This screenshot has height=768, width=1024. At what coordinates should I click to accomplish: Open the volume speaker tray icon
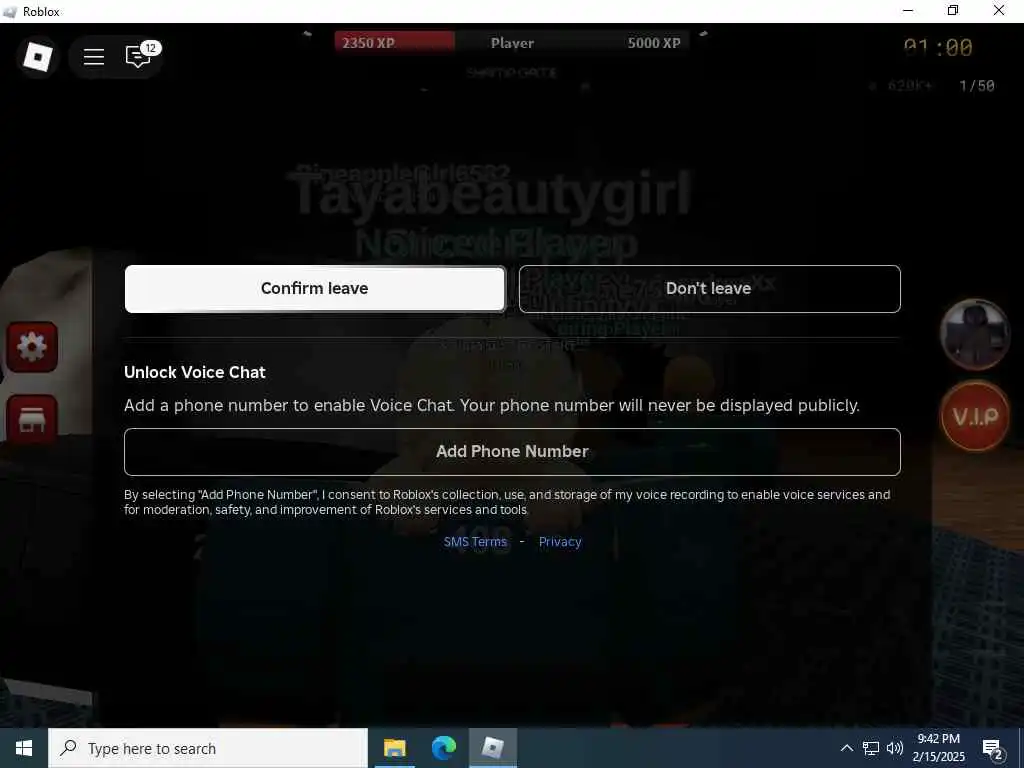895,748
